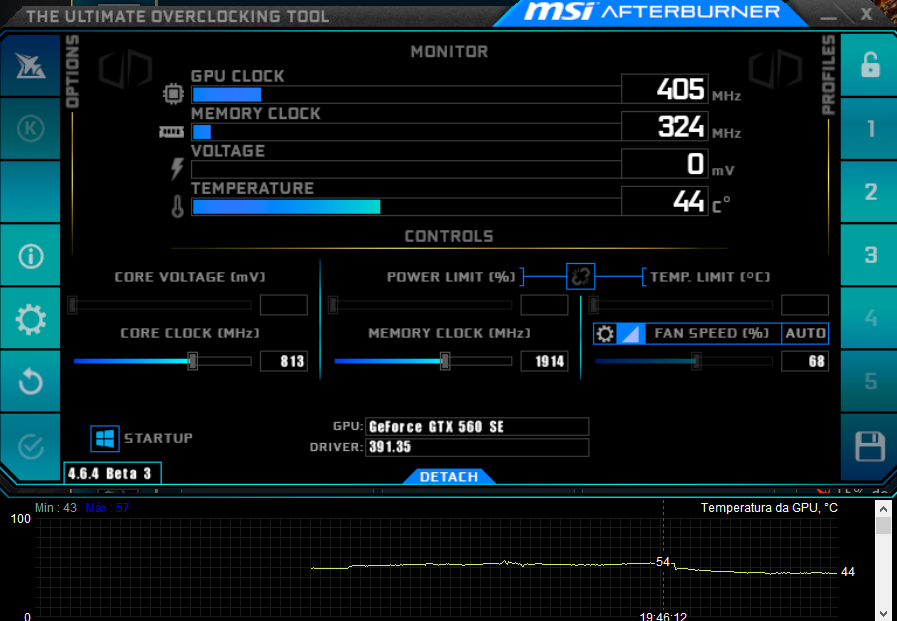This screenshot has width=897, height=621.
Task: Toggle user-defined fan curve triangle icon
Action: coord(630,333)
